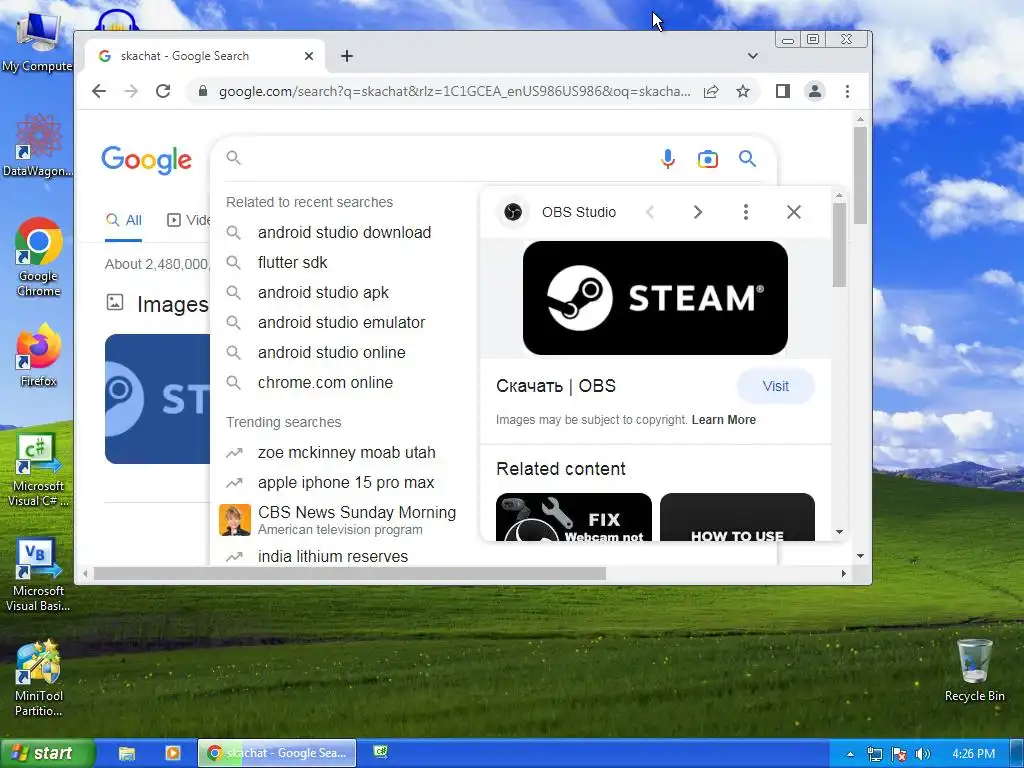Select the Microsoft Visual C# desktop shortcut
The height and width of the screenshot is (768, 1024).
click(x=38, y=470)
